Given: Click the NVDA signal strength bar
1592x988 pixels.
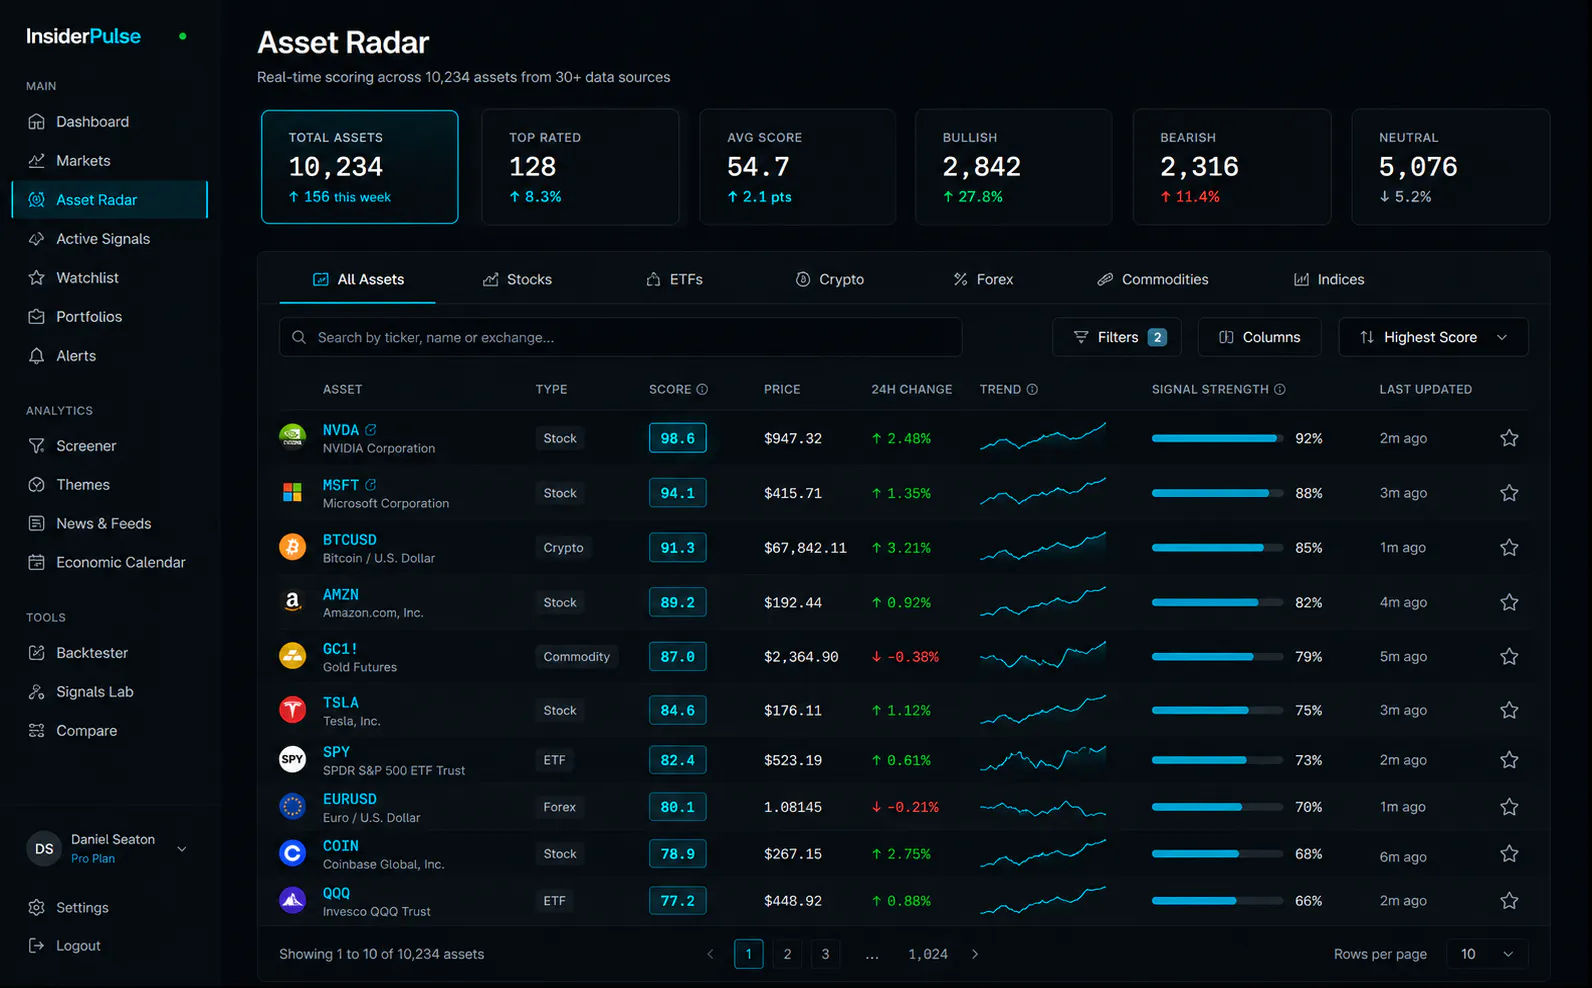Looking at the screenshot, I should 1218,438.
